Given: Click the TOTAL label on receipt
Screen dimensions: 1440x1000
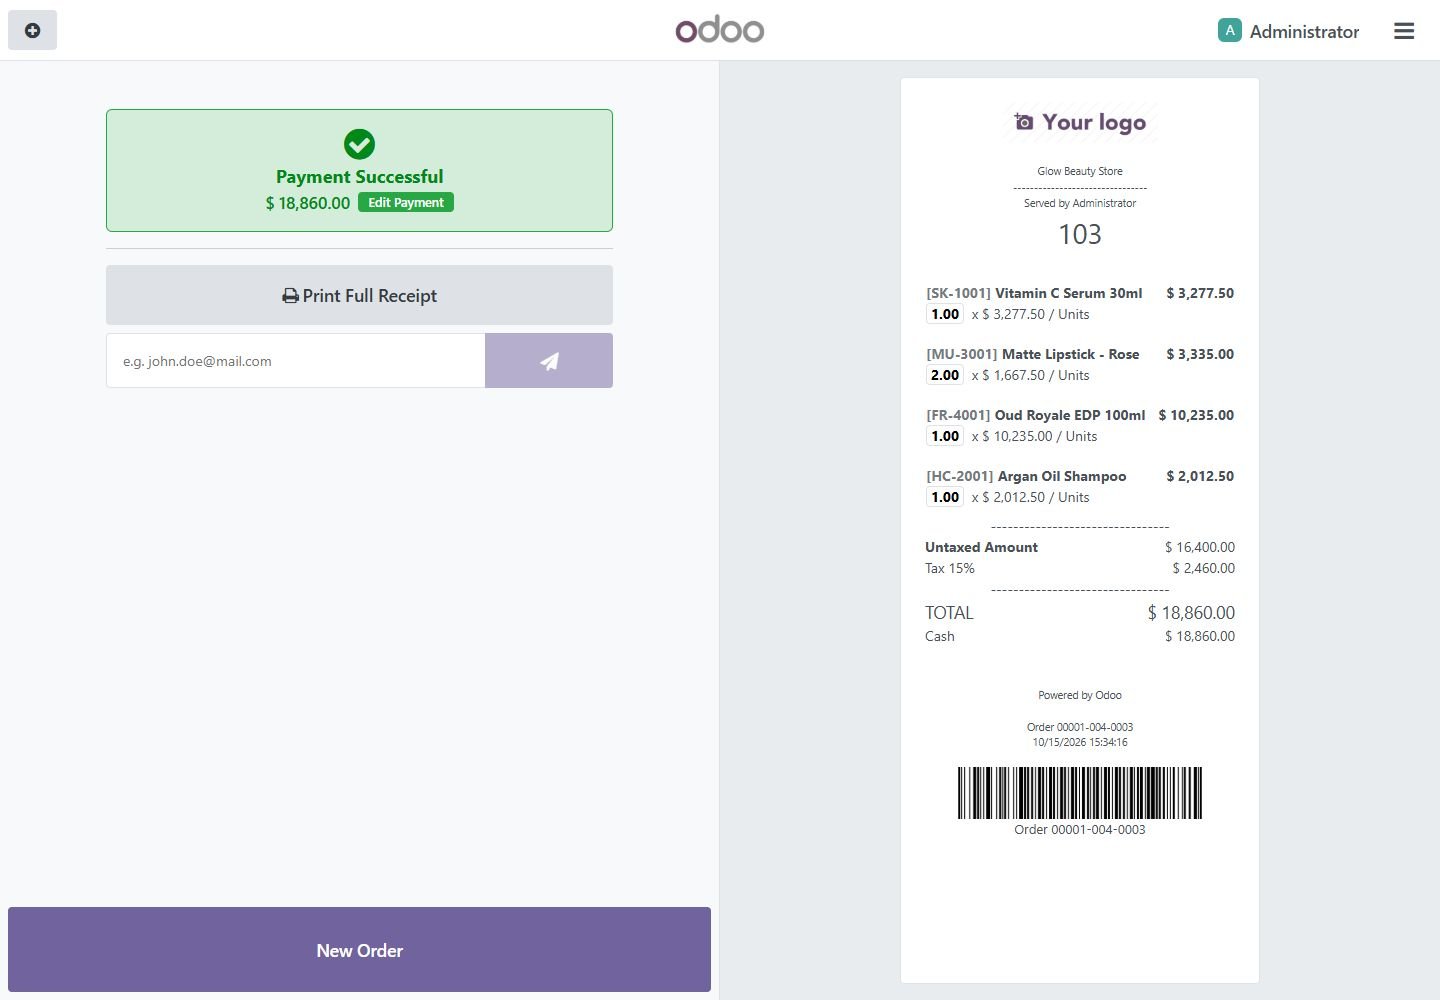Looking at the screenshot, I should point(949,613).
